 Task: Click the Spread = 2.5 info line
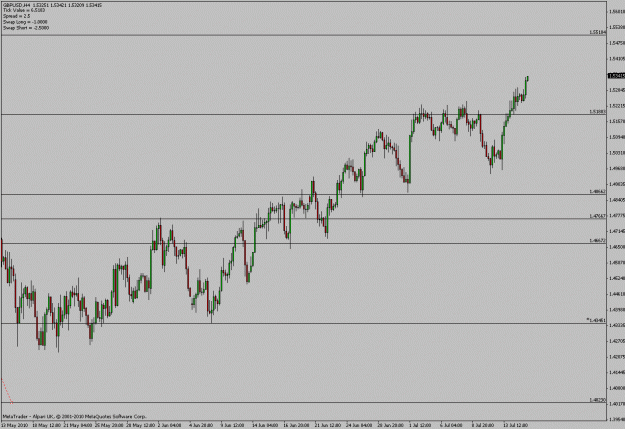(17, 16)
